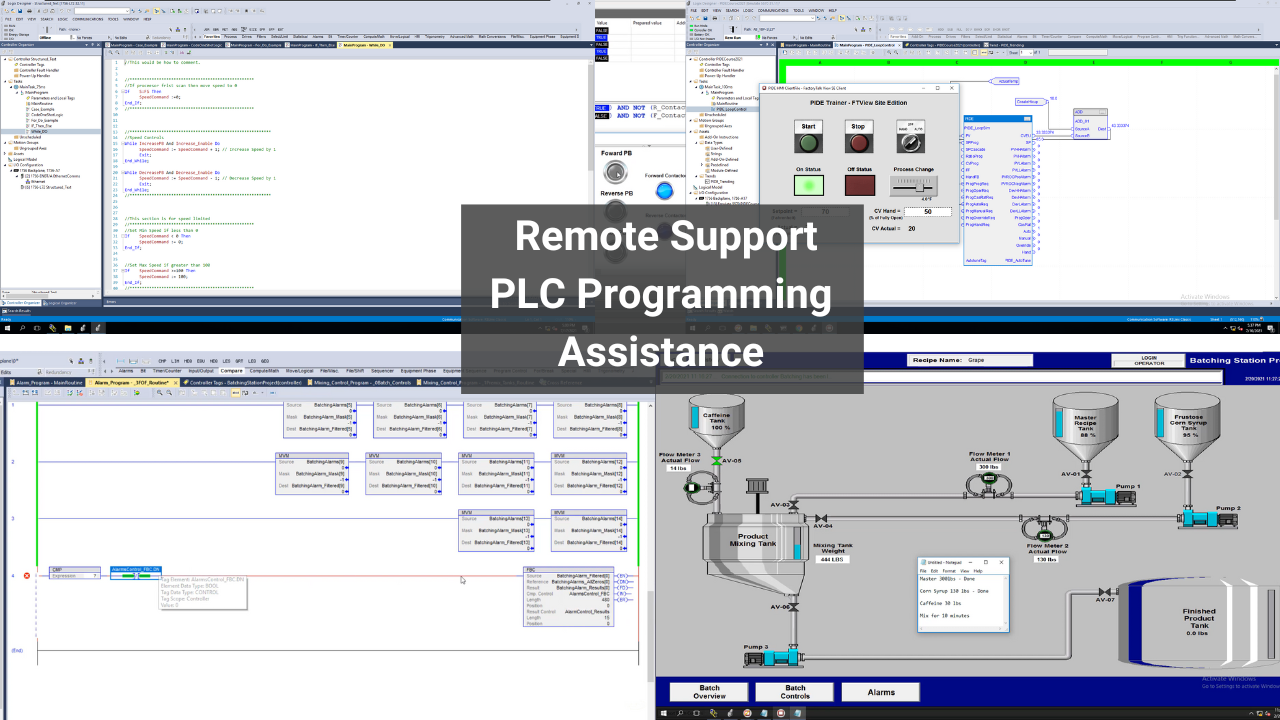Open the Logical Organizer tab at bottom

[x=60, y=302]
